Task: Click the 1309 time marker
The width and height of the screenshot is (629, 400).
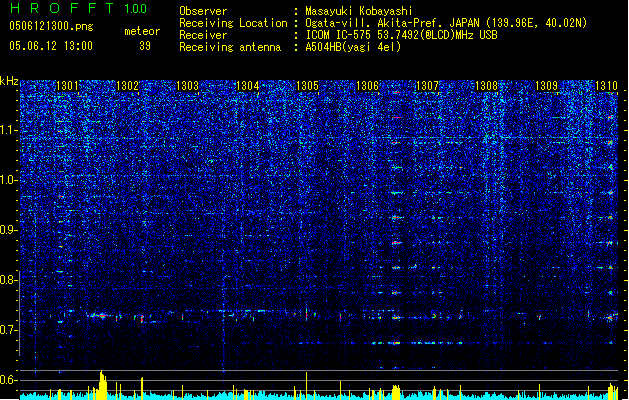Action: (547, 86)
